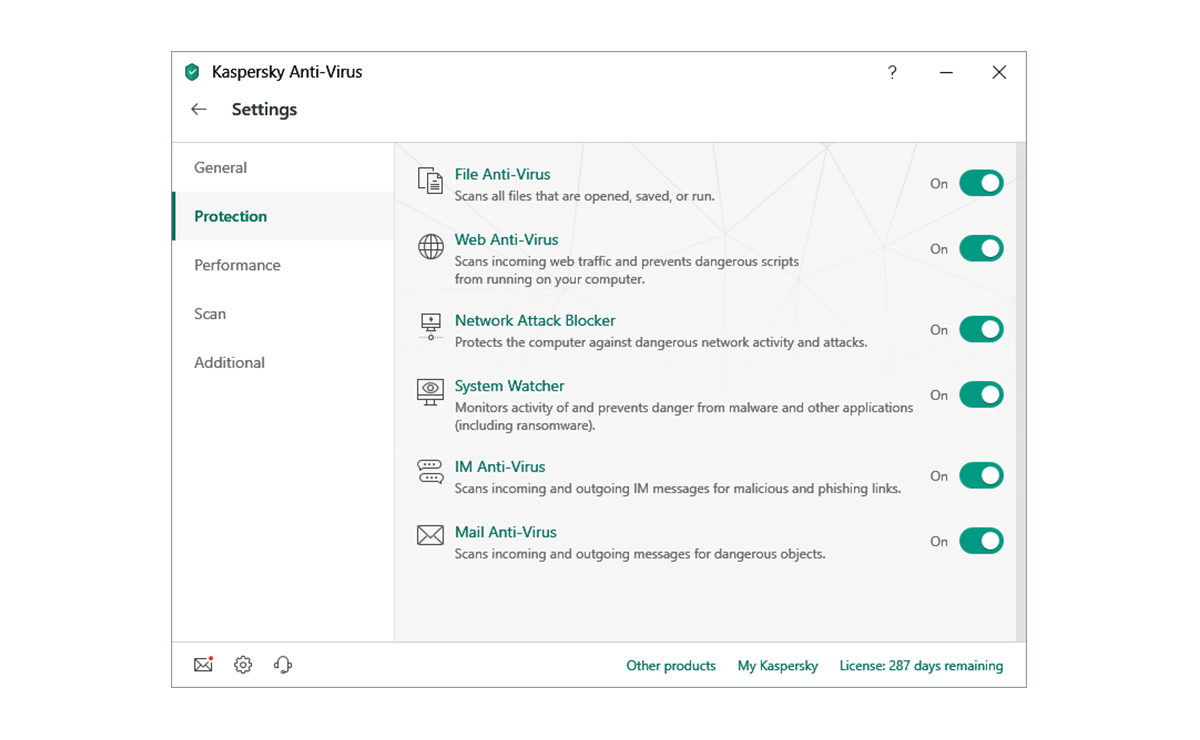Select the Protection settings tab

[283, 216]
